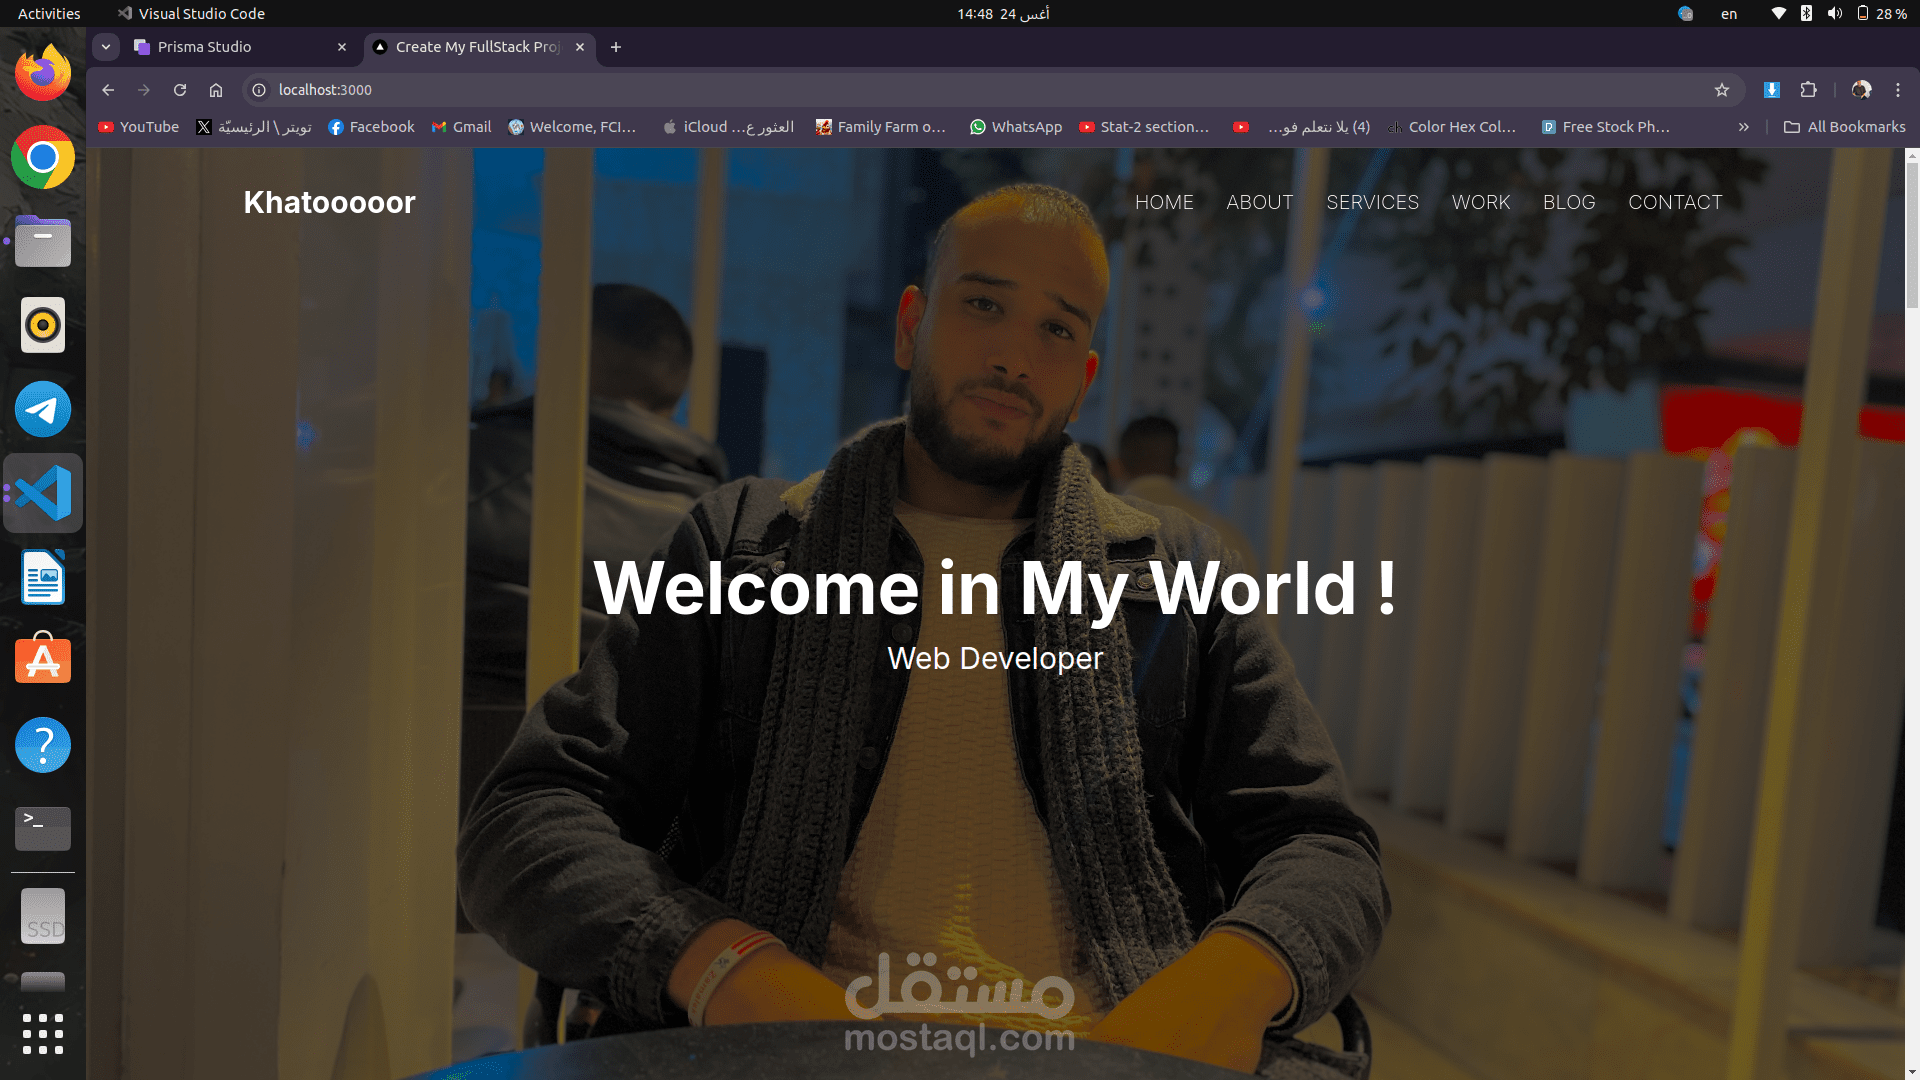Open the WORK nav link
Viewport: 1920px width, 1080px height.
pyautogui.click(x=1481, y=202)
